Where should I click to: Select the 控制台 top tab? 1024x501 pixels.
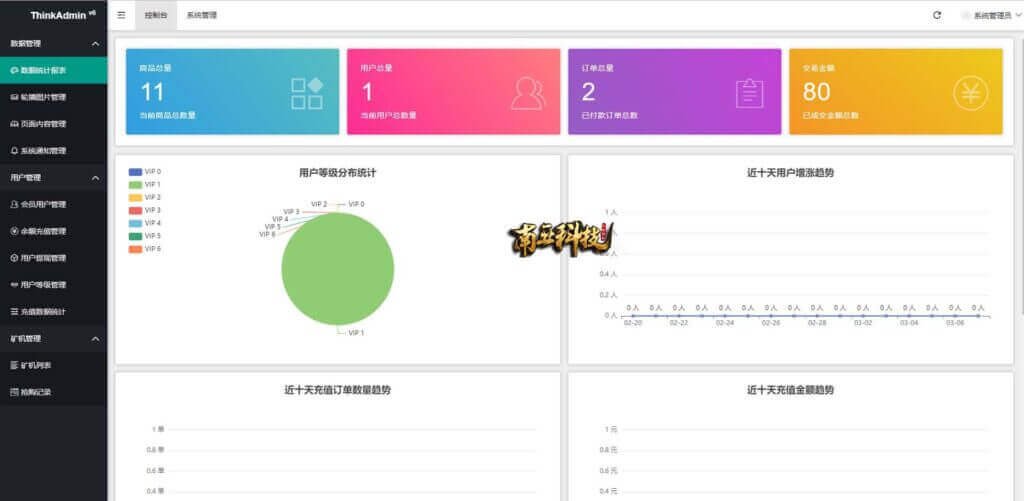156,15
